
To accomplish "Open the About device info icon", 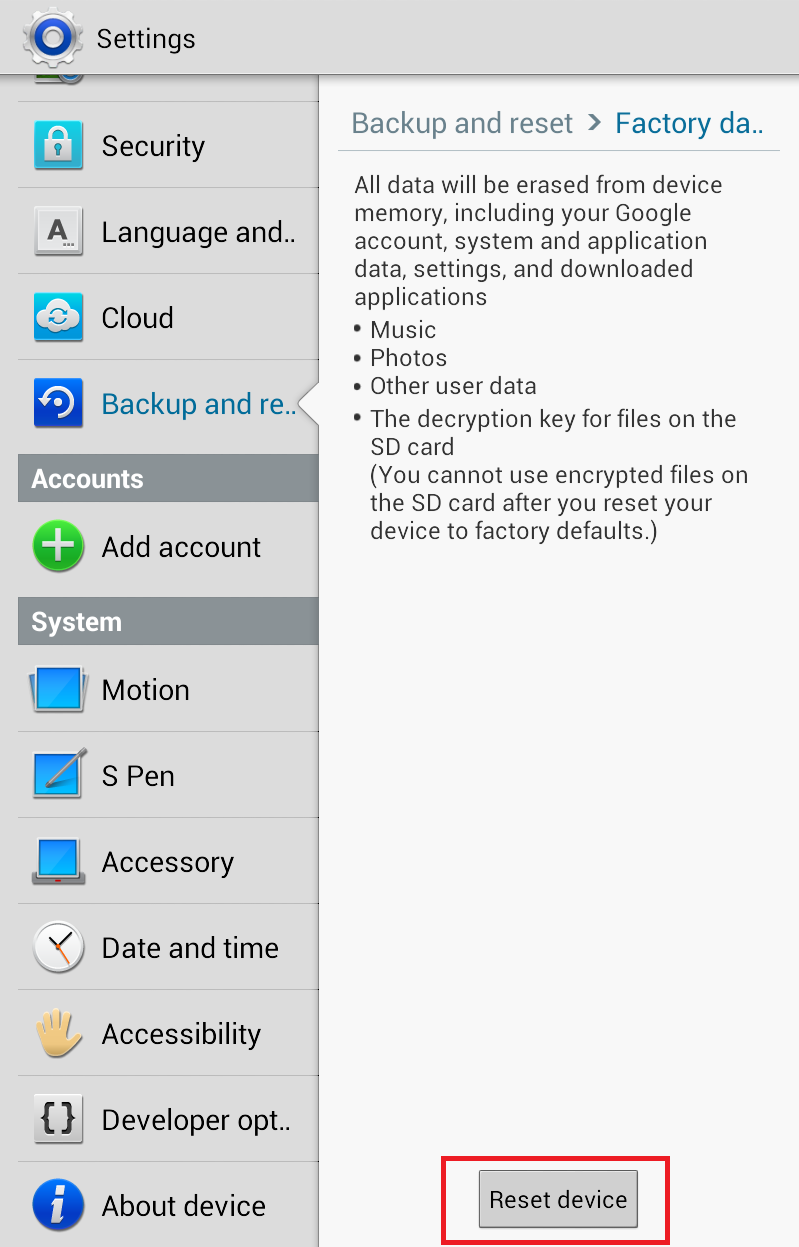I will 59,1205.
